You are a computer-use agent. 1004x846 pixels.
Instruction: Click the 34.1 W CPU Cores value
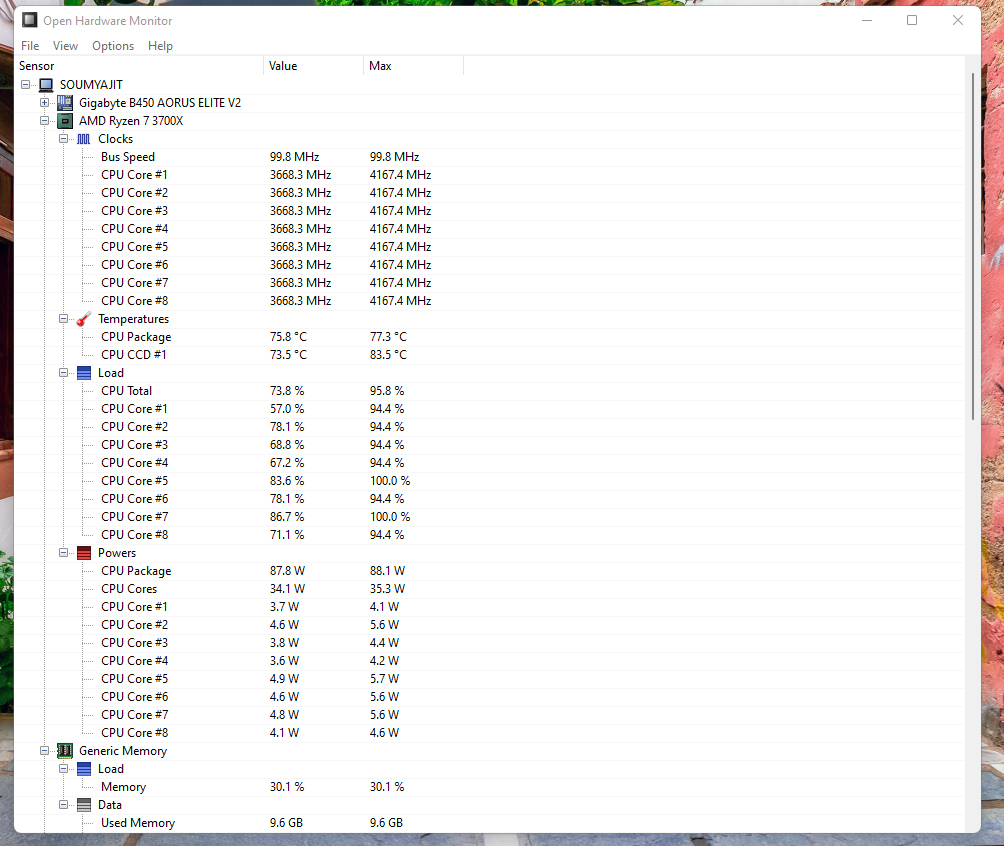(287, 589)
